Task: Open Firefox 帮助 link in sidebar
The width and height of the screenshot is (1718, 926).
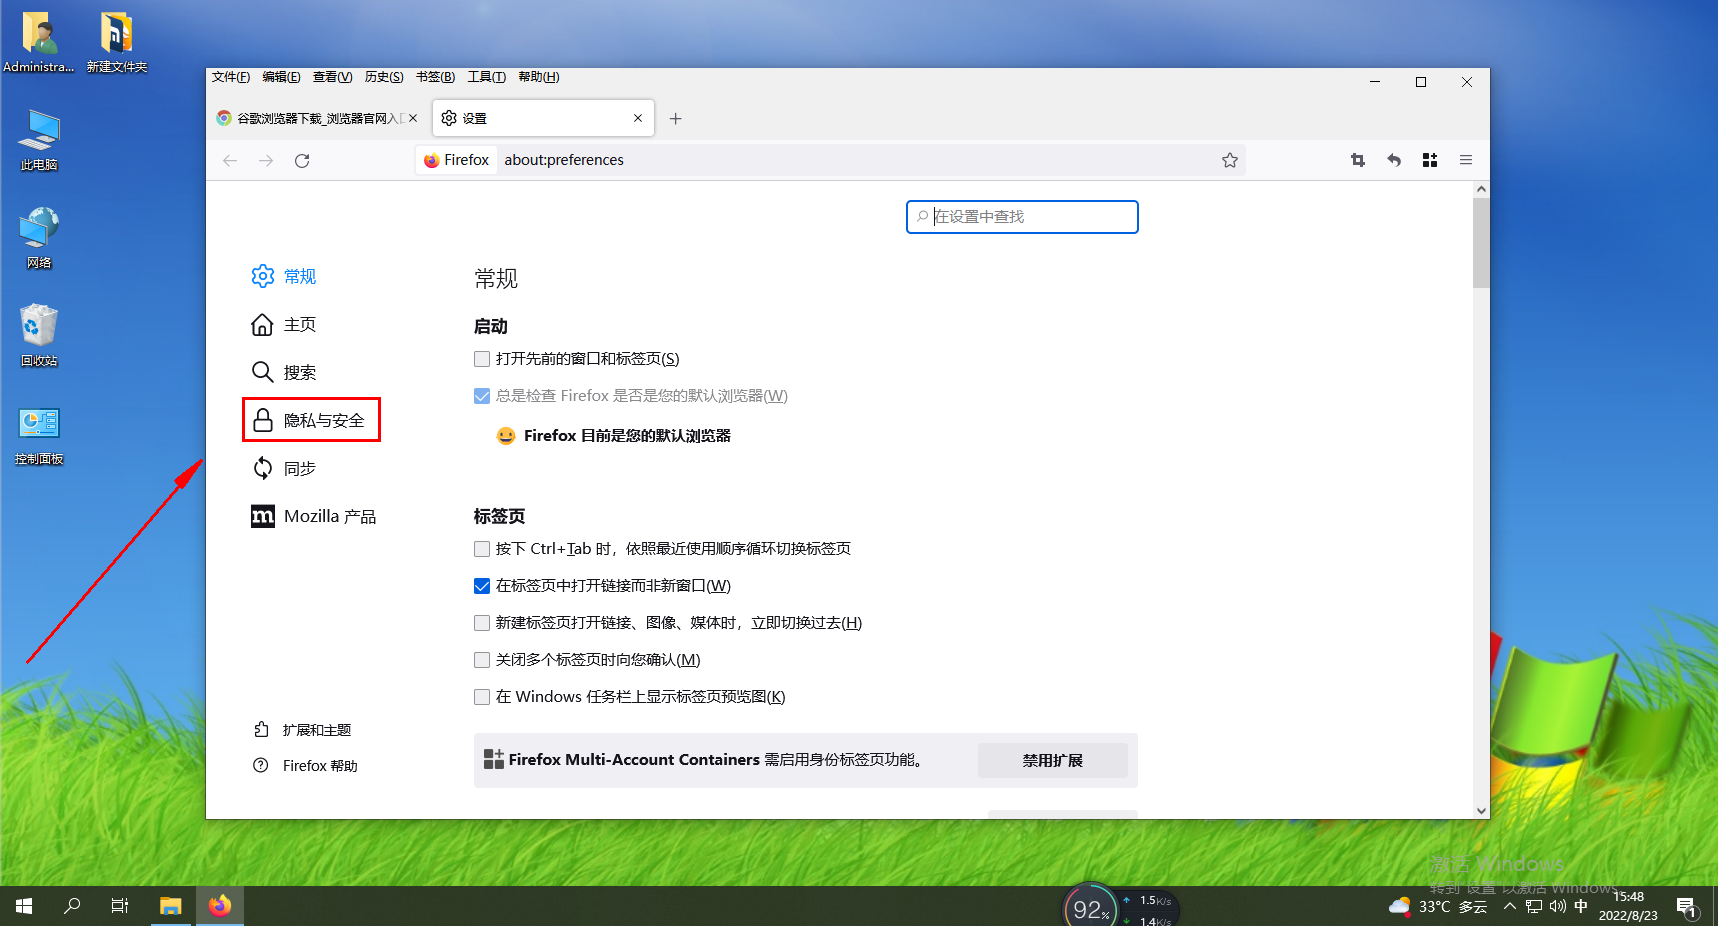Action: 305,765
